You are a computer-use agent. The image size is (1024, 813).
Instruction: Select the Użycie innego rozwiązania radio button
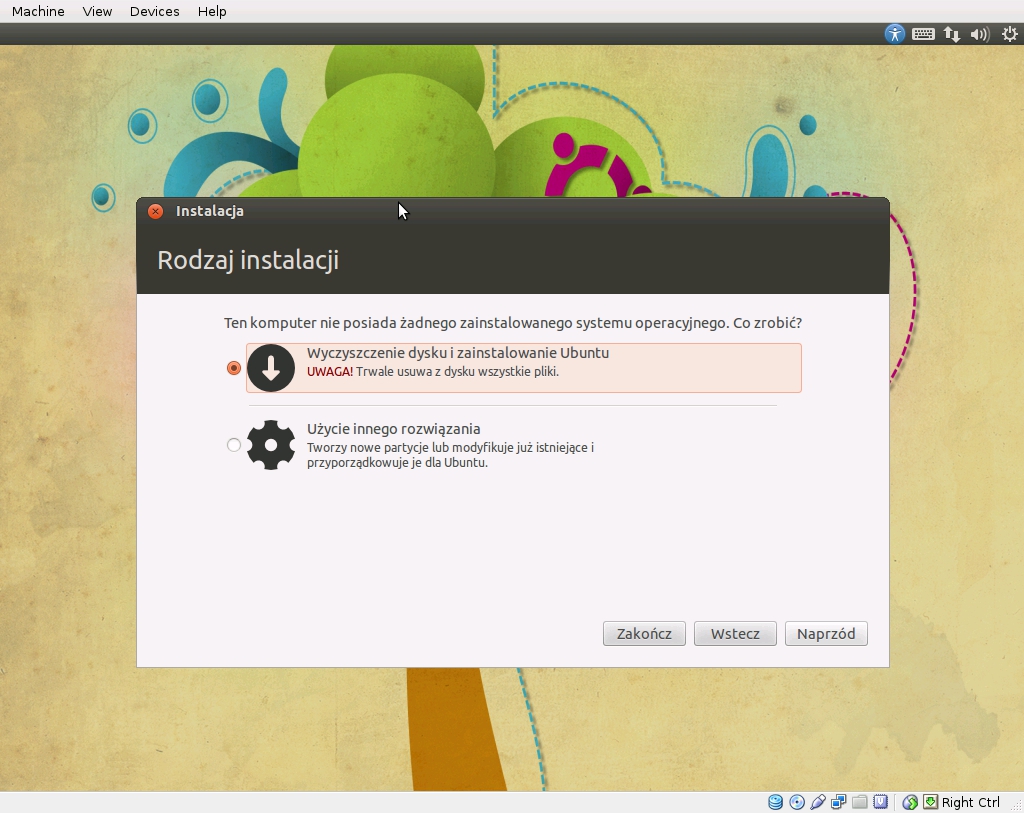coord(233,445)
